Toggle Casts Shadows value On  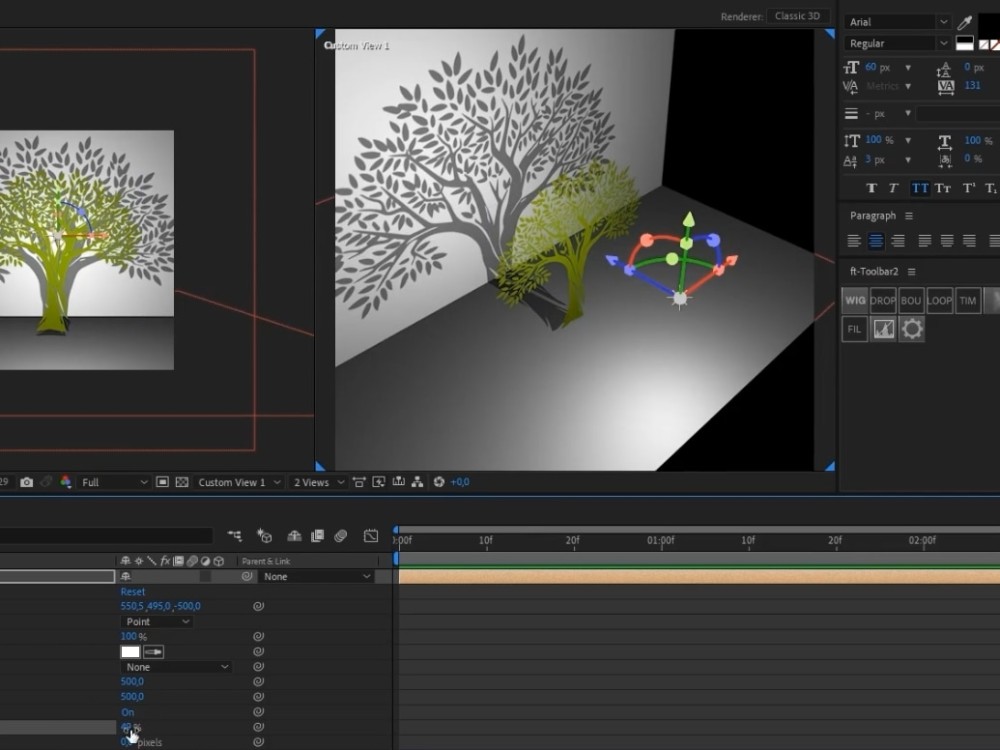(x=128, y=712)
